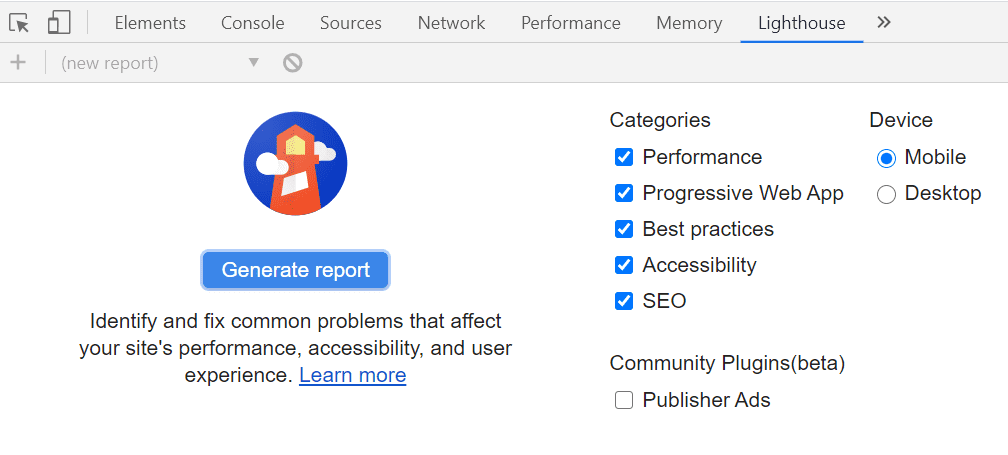Screen dimensions: 1008x455
Task: Enable the Publisher Ads plugin checkbox
Action: pos(624,400)
